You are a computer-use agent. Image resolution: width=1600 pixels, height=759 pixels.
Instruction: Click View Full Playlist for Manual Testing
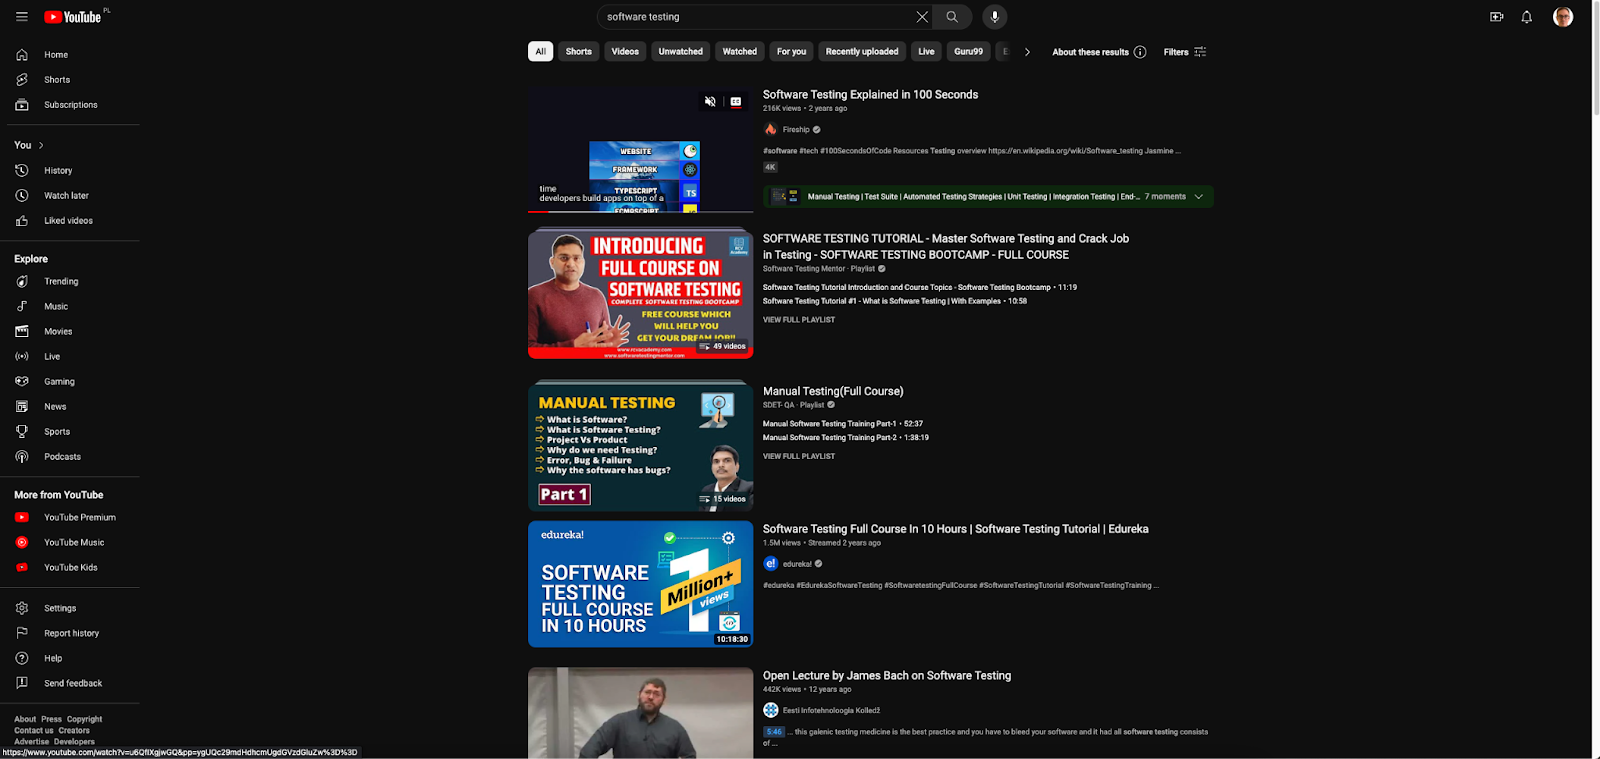coord(798,456)
